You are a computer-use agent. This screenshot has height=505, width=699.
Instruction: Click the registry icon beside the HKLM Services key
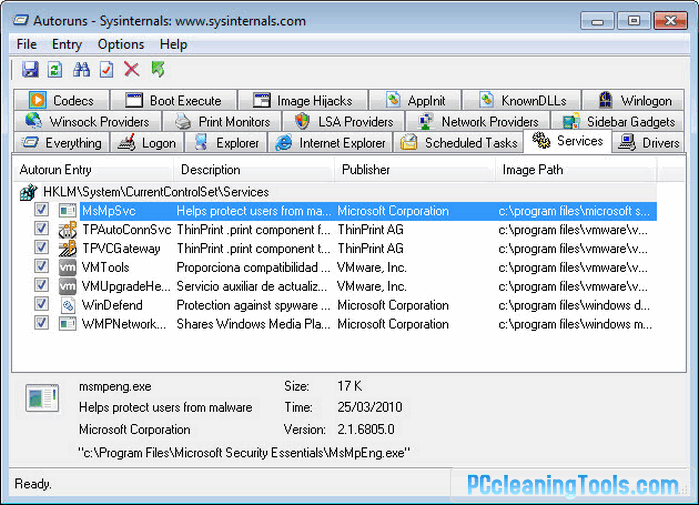(29, 192)
